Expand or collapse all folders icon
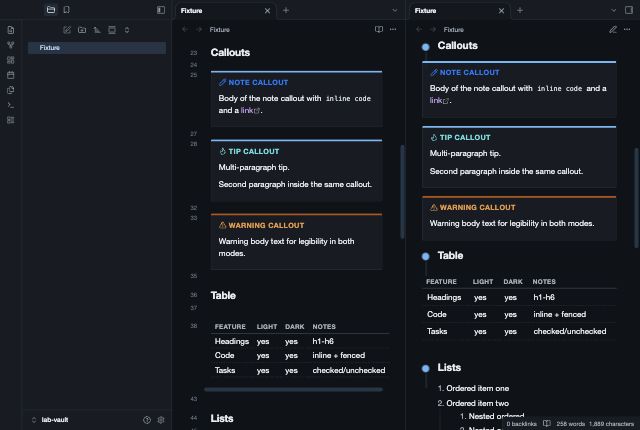Viewport: 640px width, 430px height. click(127, 30)
